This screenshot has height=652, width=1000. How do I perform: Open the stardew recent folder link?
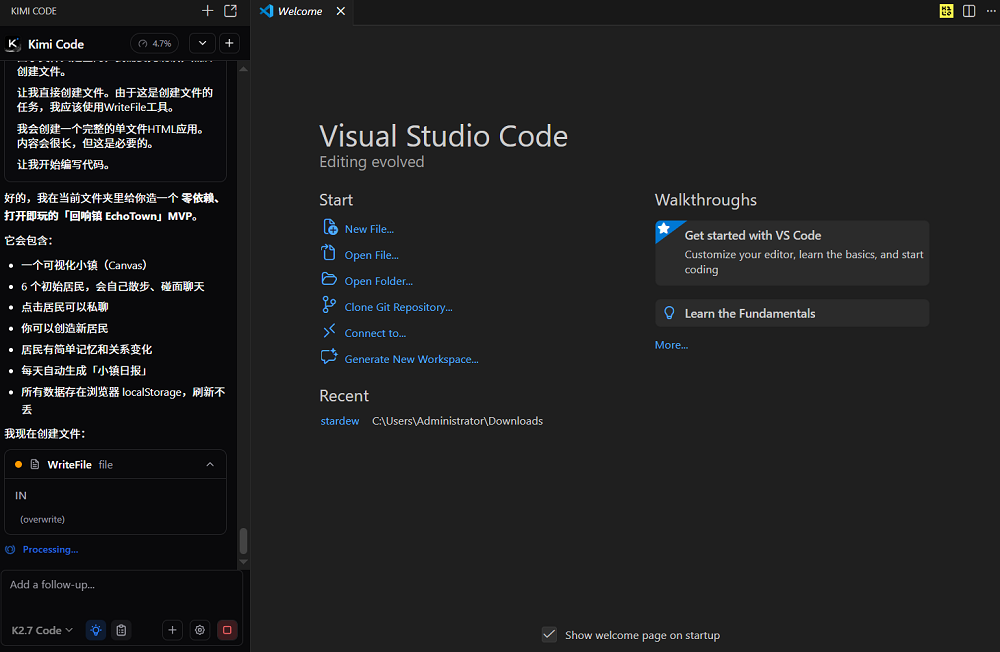(339, 421)
